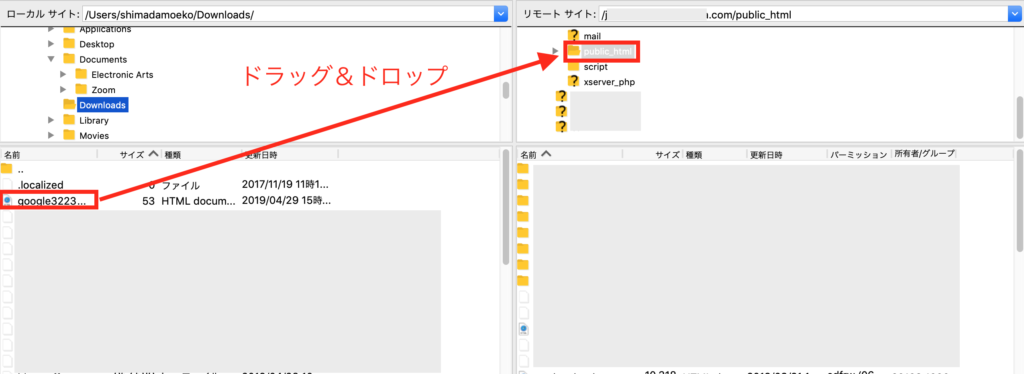Click the .localized file icon
The width and height of the screenshot is (1024, 374).
7,185
